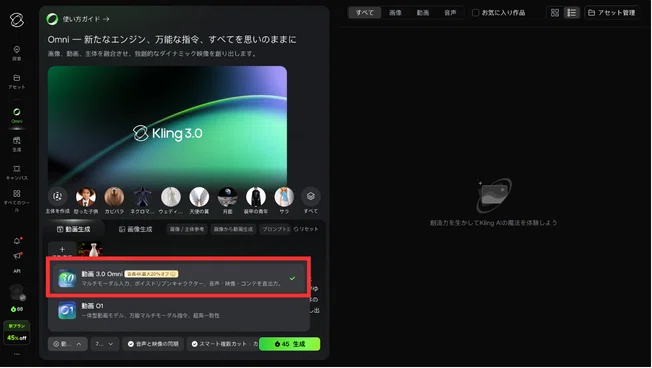Open すべてのツール in the sidebar
The width and height of the screenshot is (652, 368).
17,201
